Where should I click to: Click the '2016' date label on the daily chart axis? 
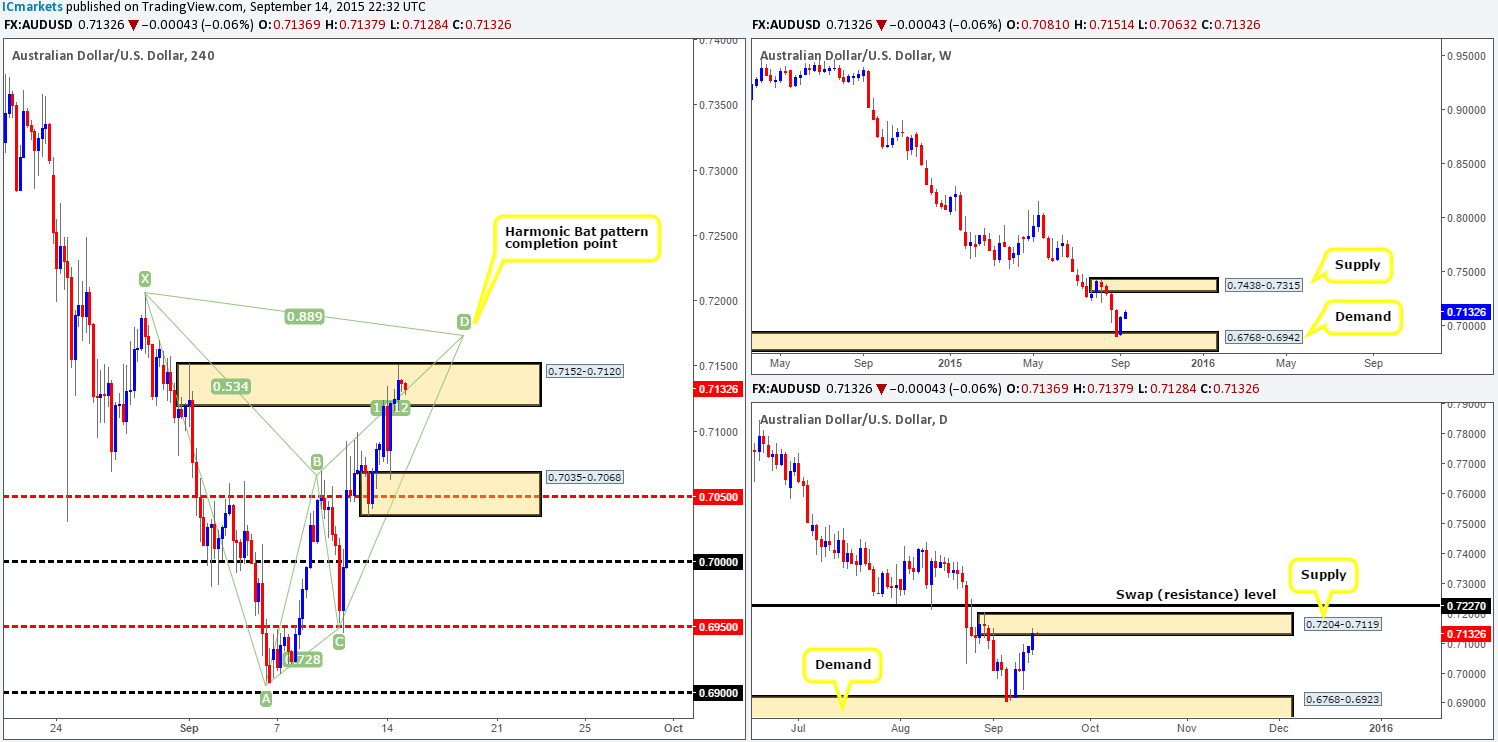click(x=1380, y=727)
